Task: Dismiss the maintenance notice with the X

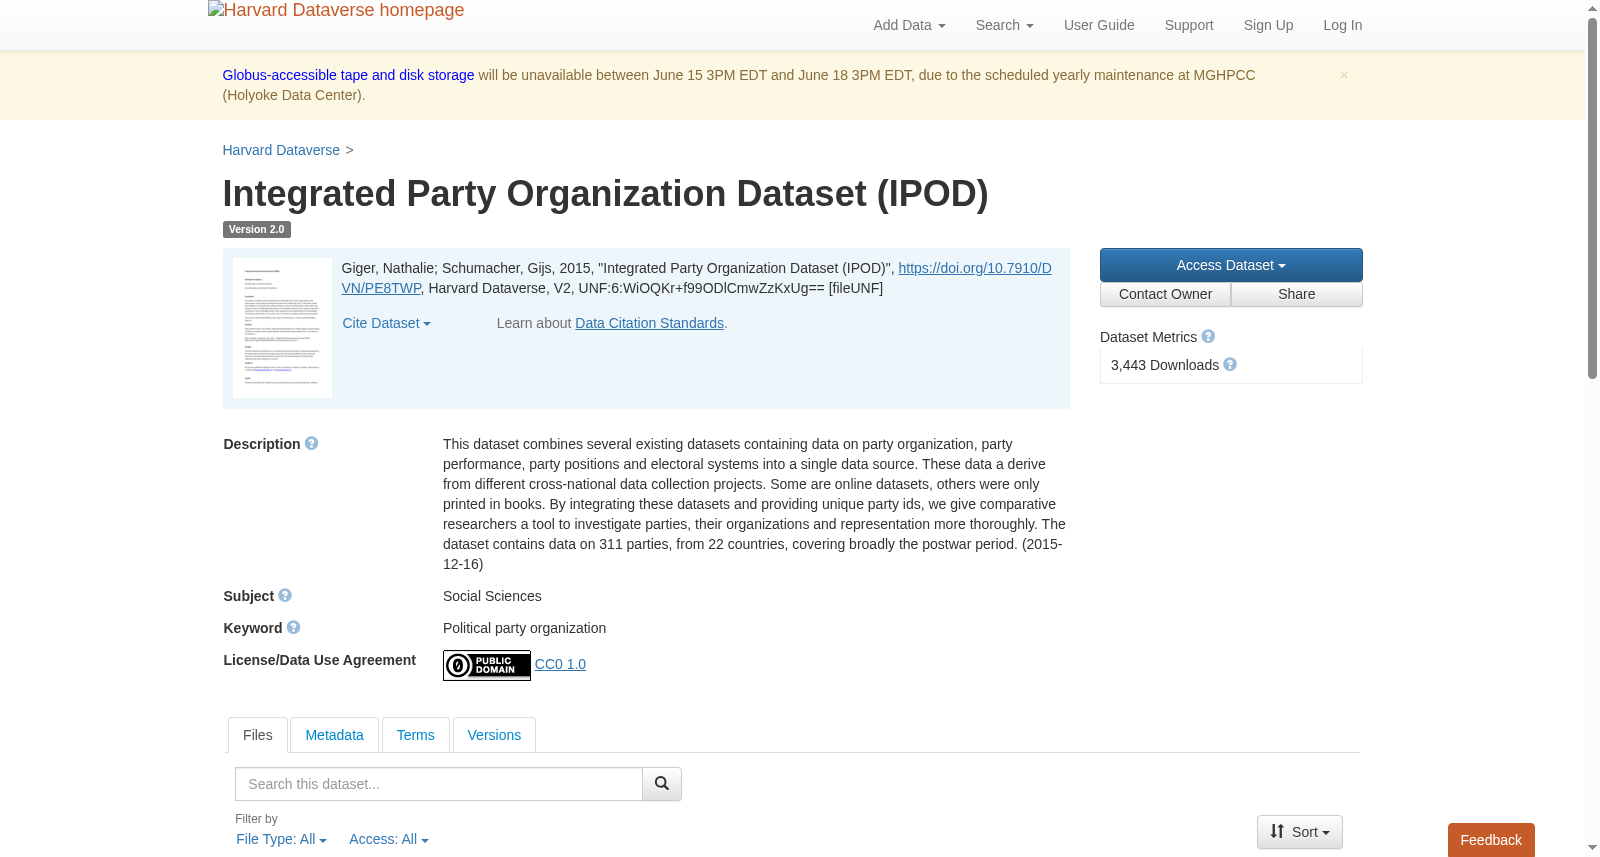Action: [1344, 75]
